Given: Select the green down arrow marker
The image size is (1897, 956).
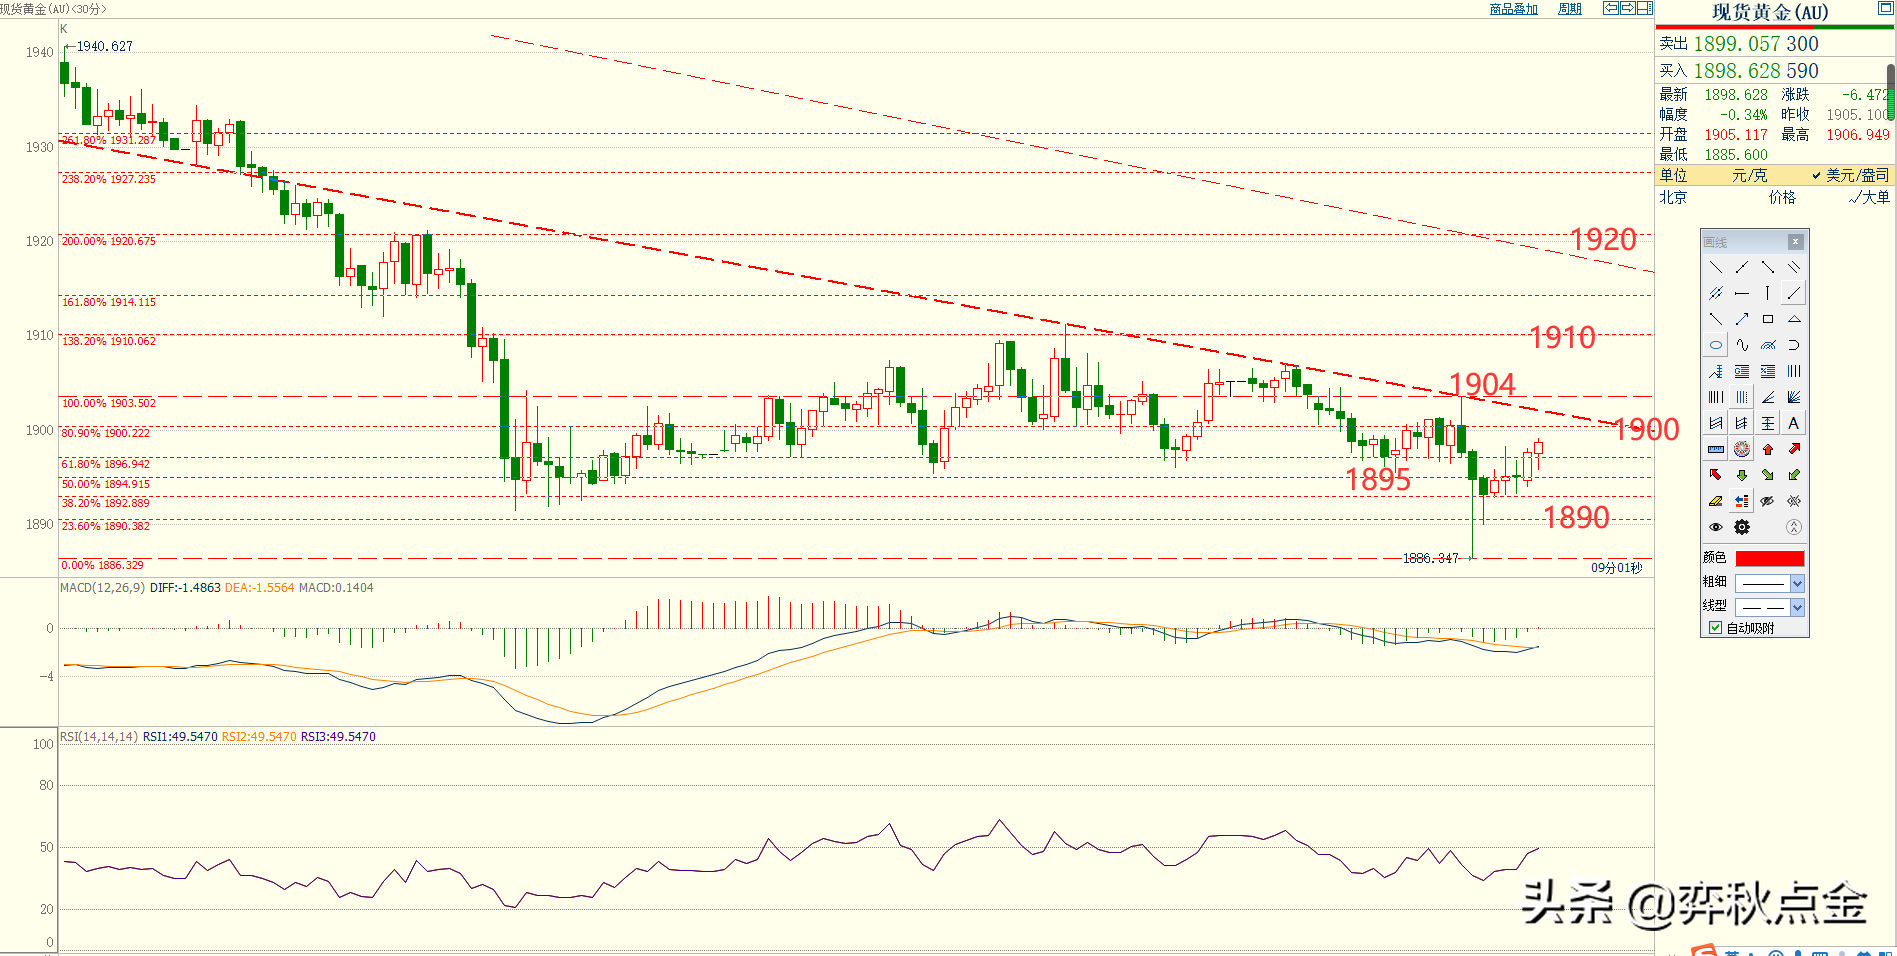Looking at the screenshot, I should pyautogui.click(x=1742, y=475).
